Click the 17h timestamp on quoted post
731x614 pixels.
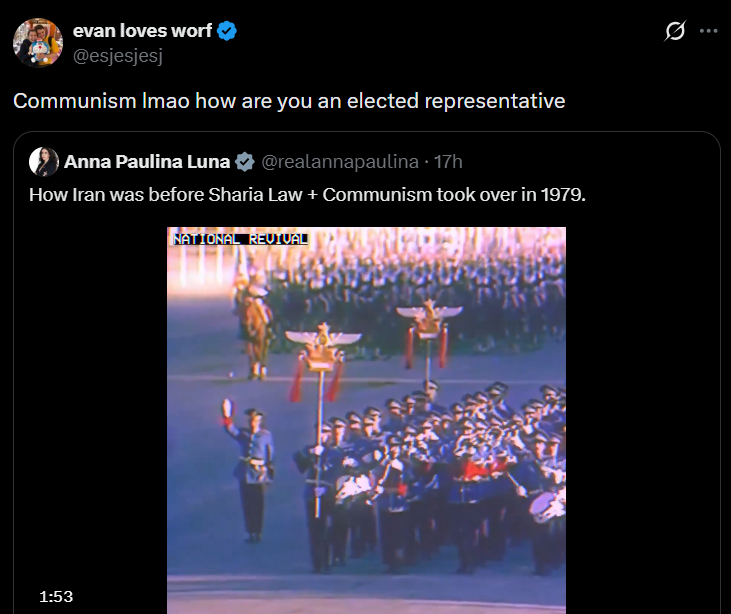point(448,162)
